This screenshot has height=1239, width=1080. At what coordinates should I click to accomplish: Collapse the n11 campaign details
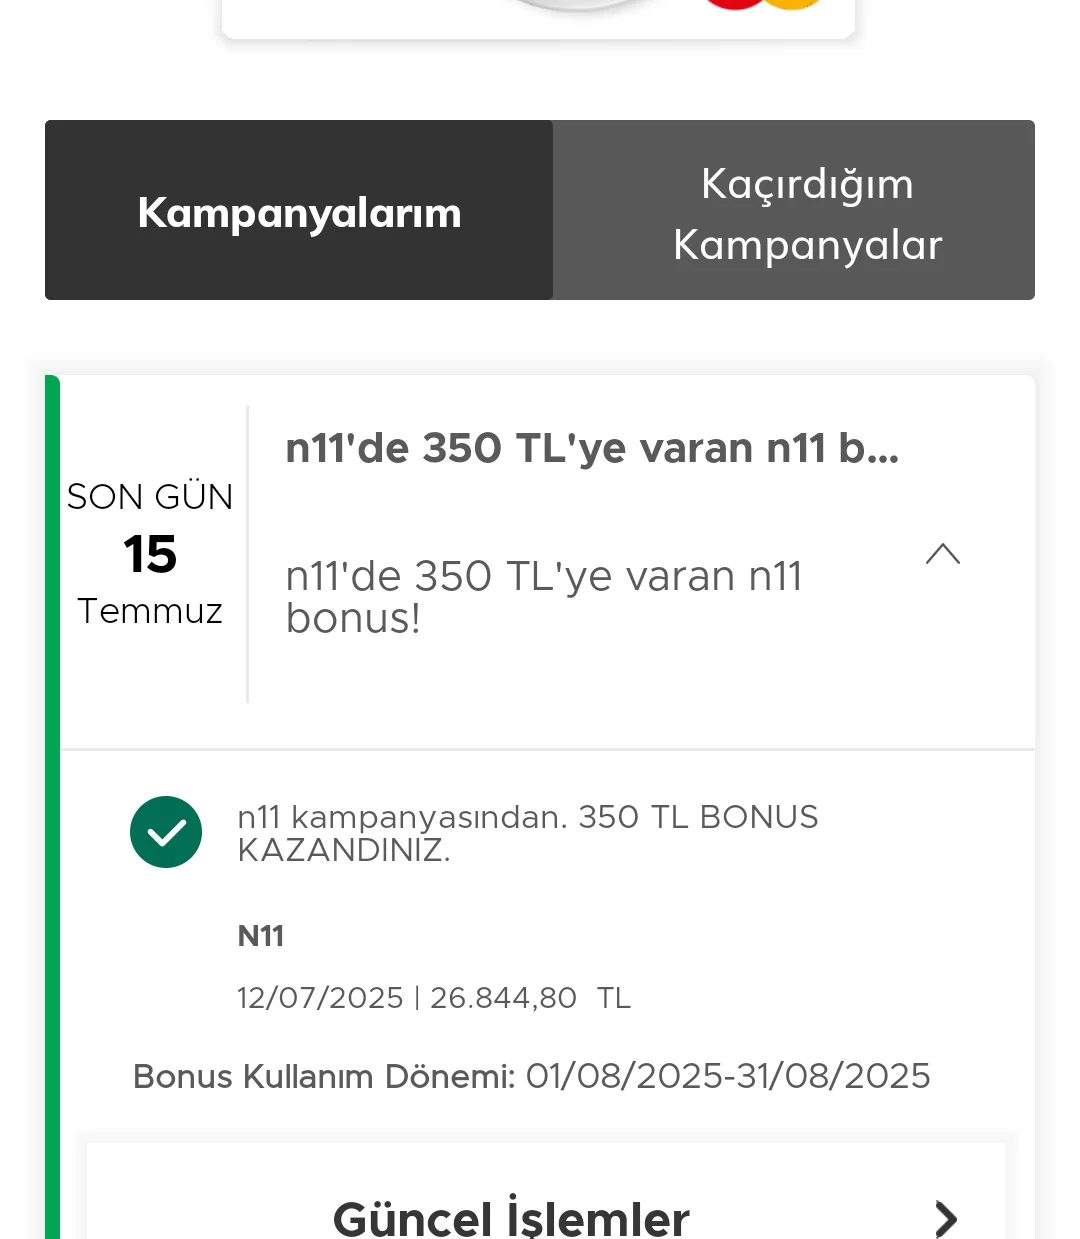[x=942, y=555]
